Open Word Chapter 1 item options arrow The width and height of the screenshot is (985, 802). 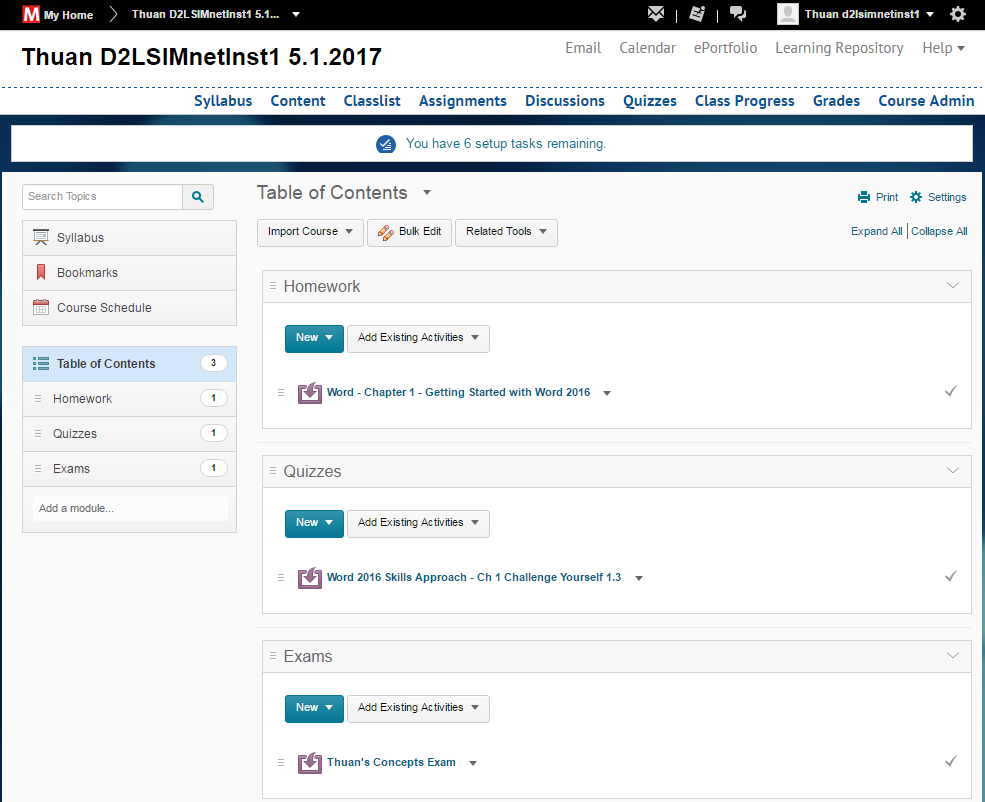[x=607, y=393]
